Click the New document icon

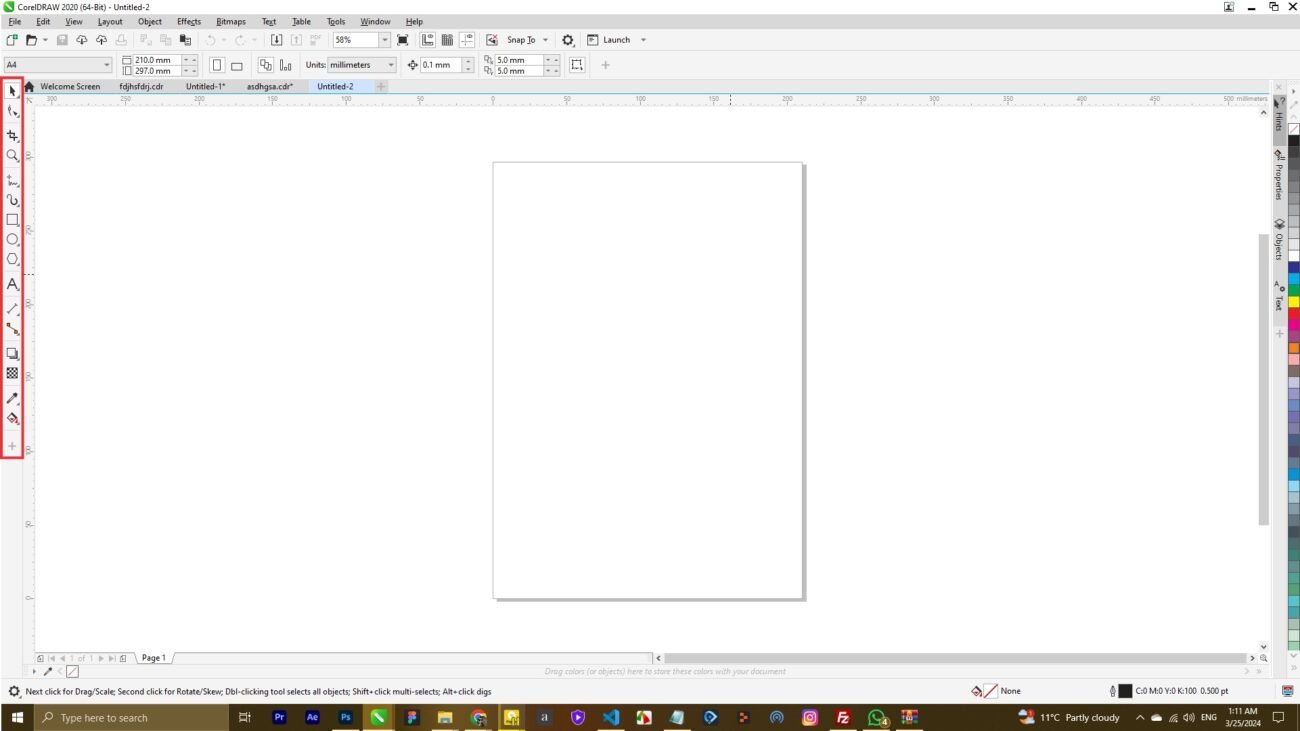[12, 40]
